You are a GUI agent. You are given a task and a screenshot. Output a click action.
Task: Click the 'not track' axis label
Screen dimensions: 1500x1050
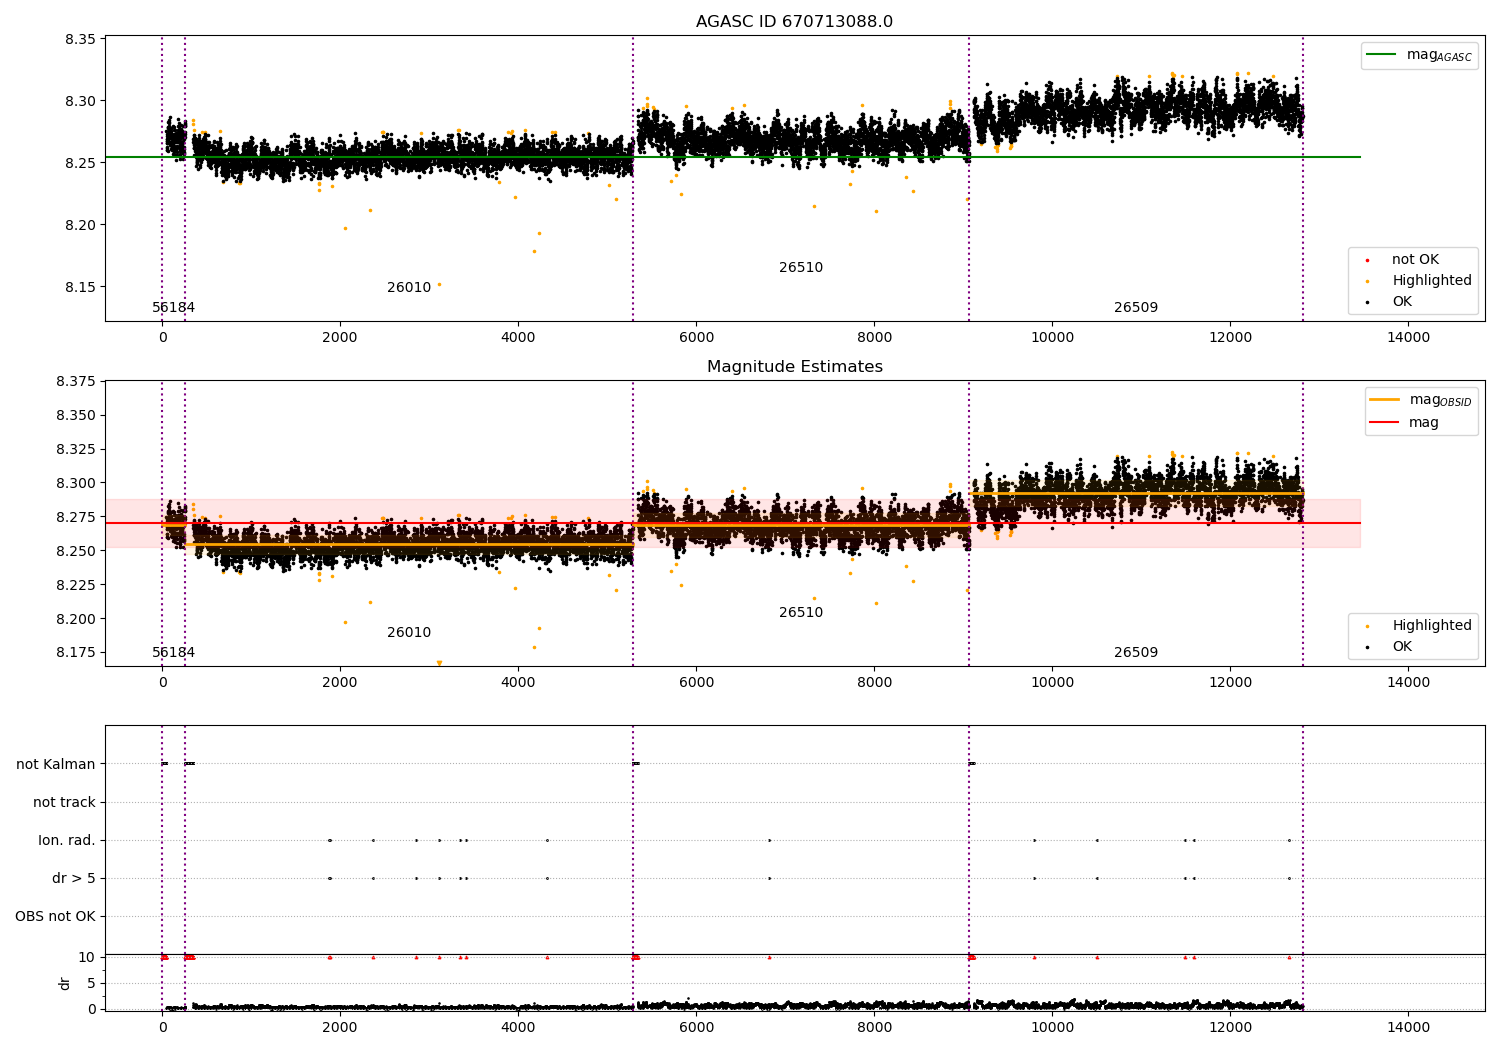click(64, 803)
